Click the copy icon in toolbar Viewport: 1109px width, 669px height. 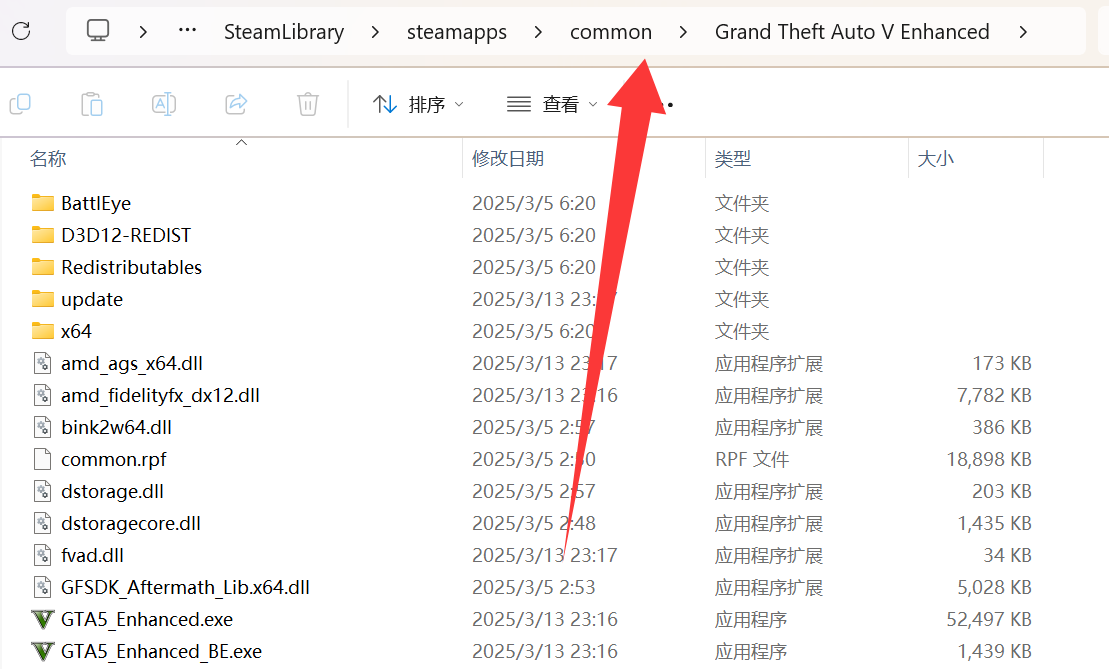coord(19,103)
